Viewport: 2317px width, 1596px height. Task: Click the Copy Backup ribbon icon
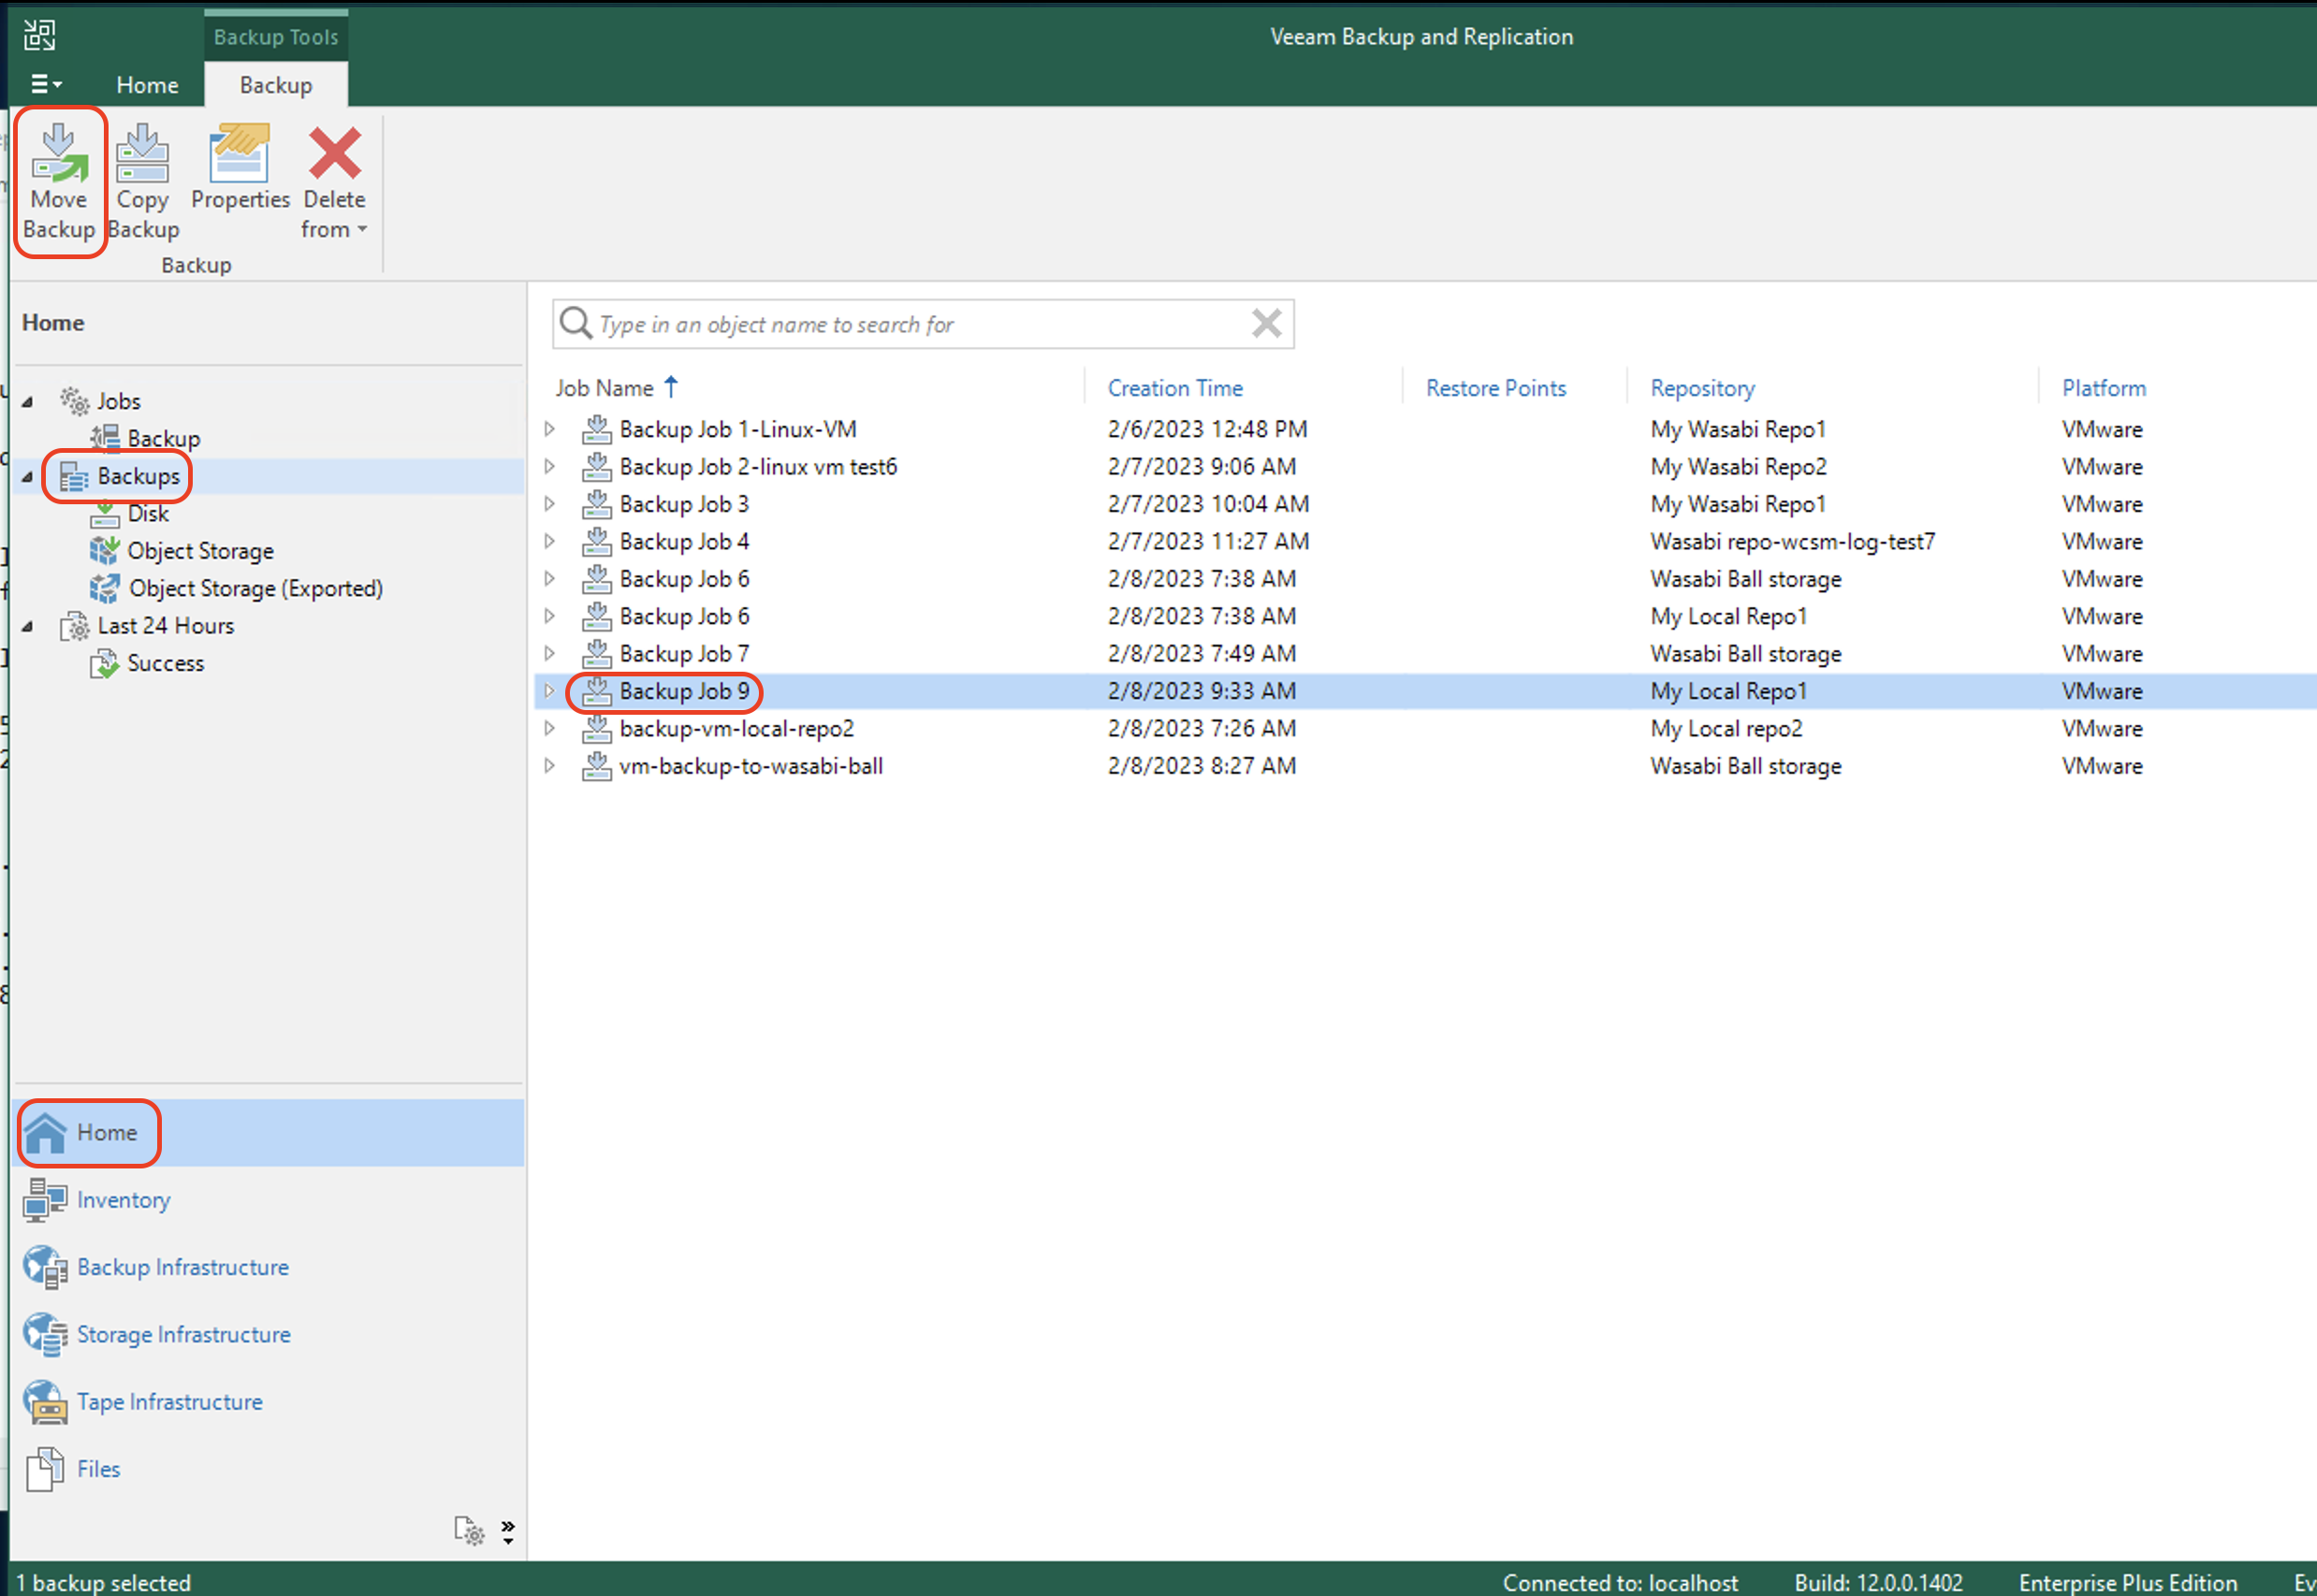[x=143, y=154]
